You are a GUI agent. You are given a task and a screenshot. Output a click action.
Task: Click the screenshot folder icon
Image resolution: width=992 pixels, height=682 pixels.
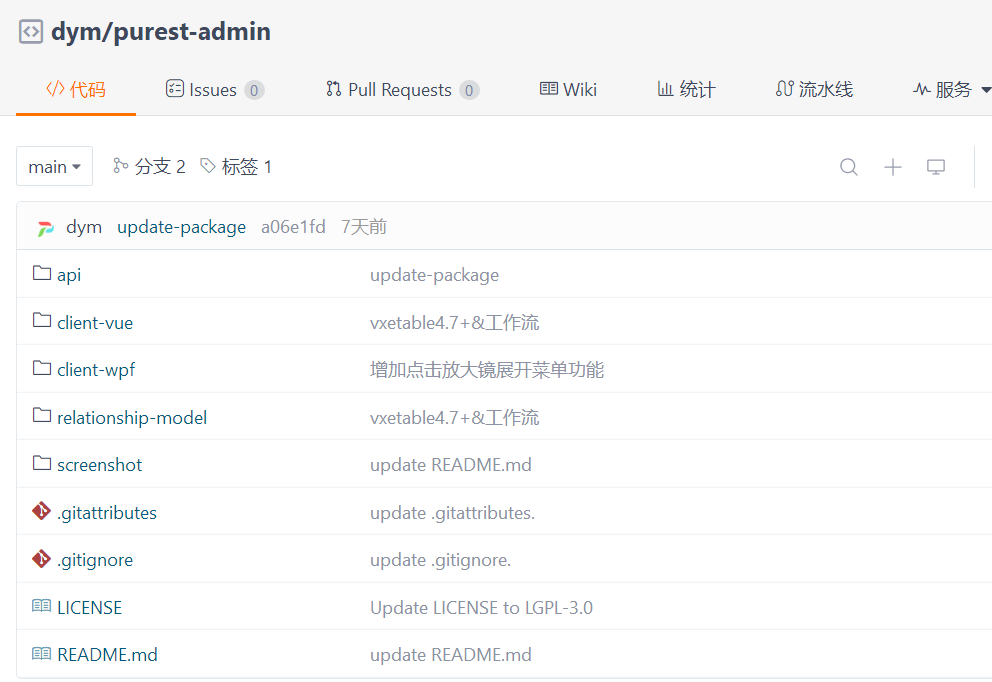tap(42, 463)
